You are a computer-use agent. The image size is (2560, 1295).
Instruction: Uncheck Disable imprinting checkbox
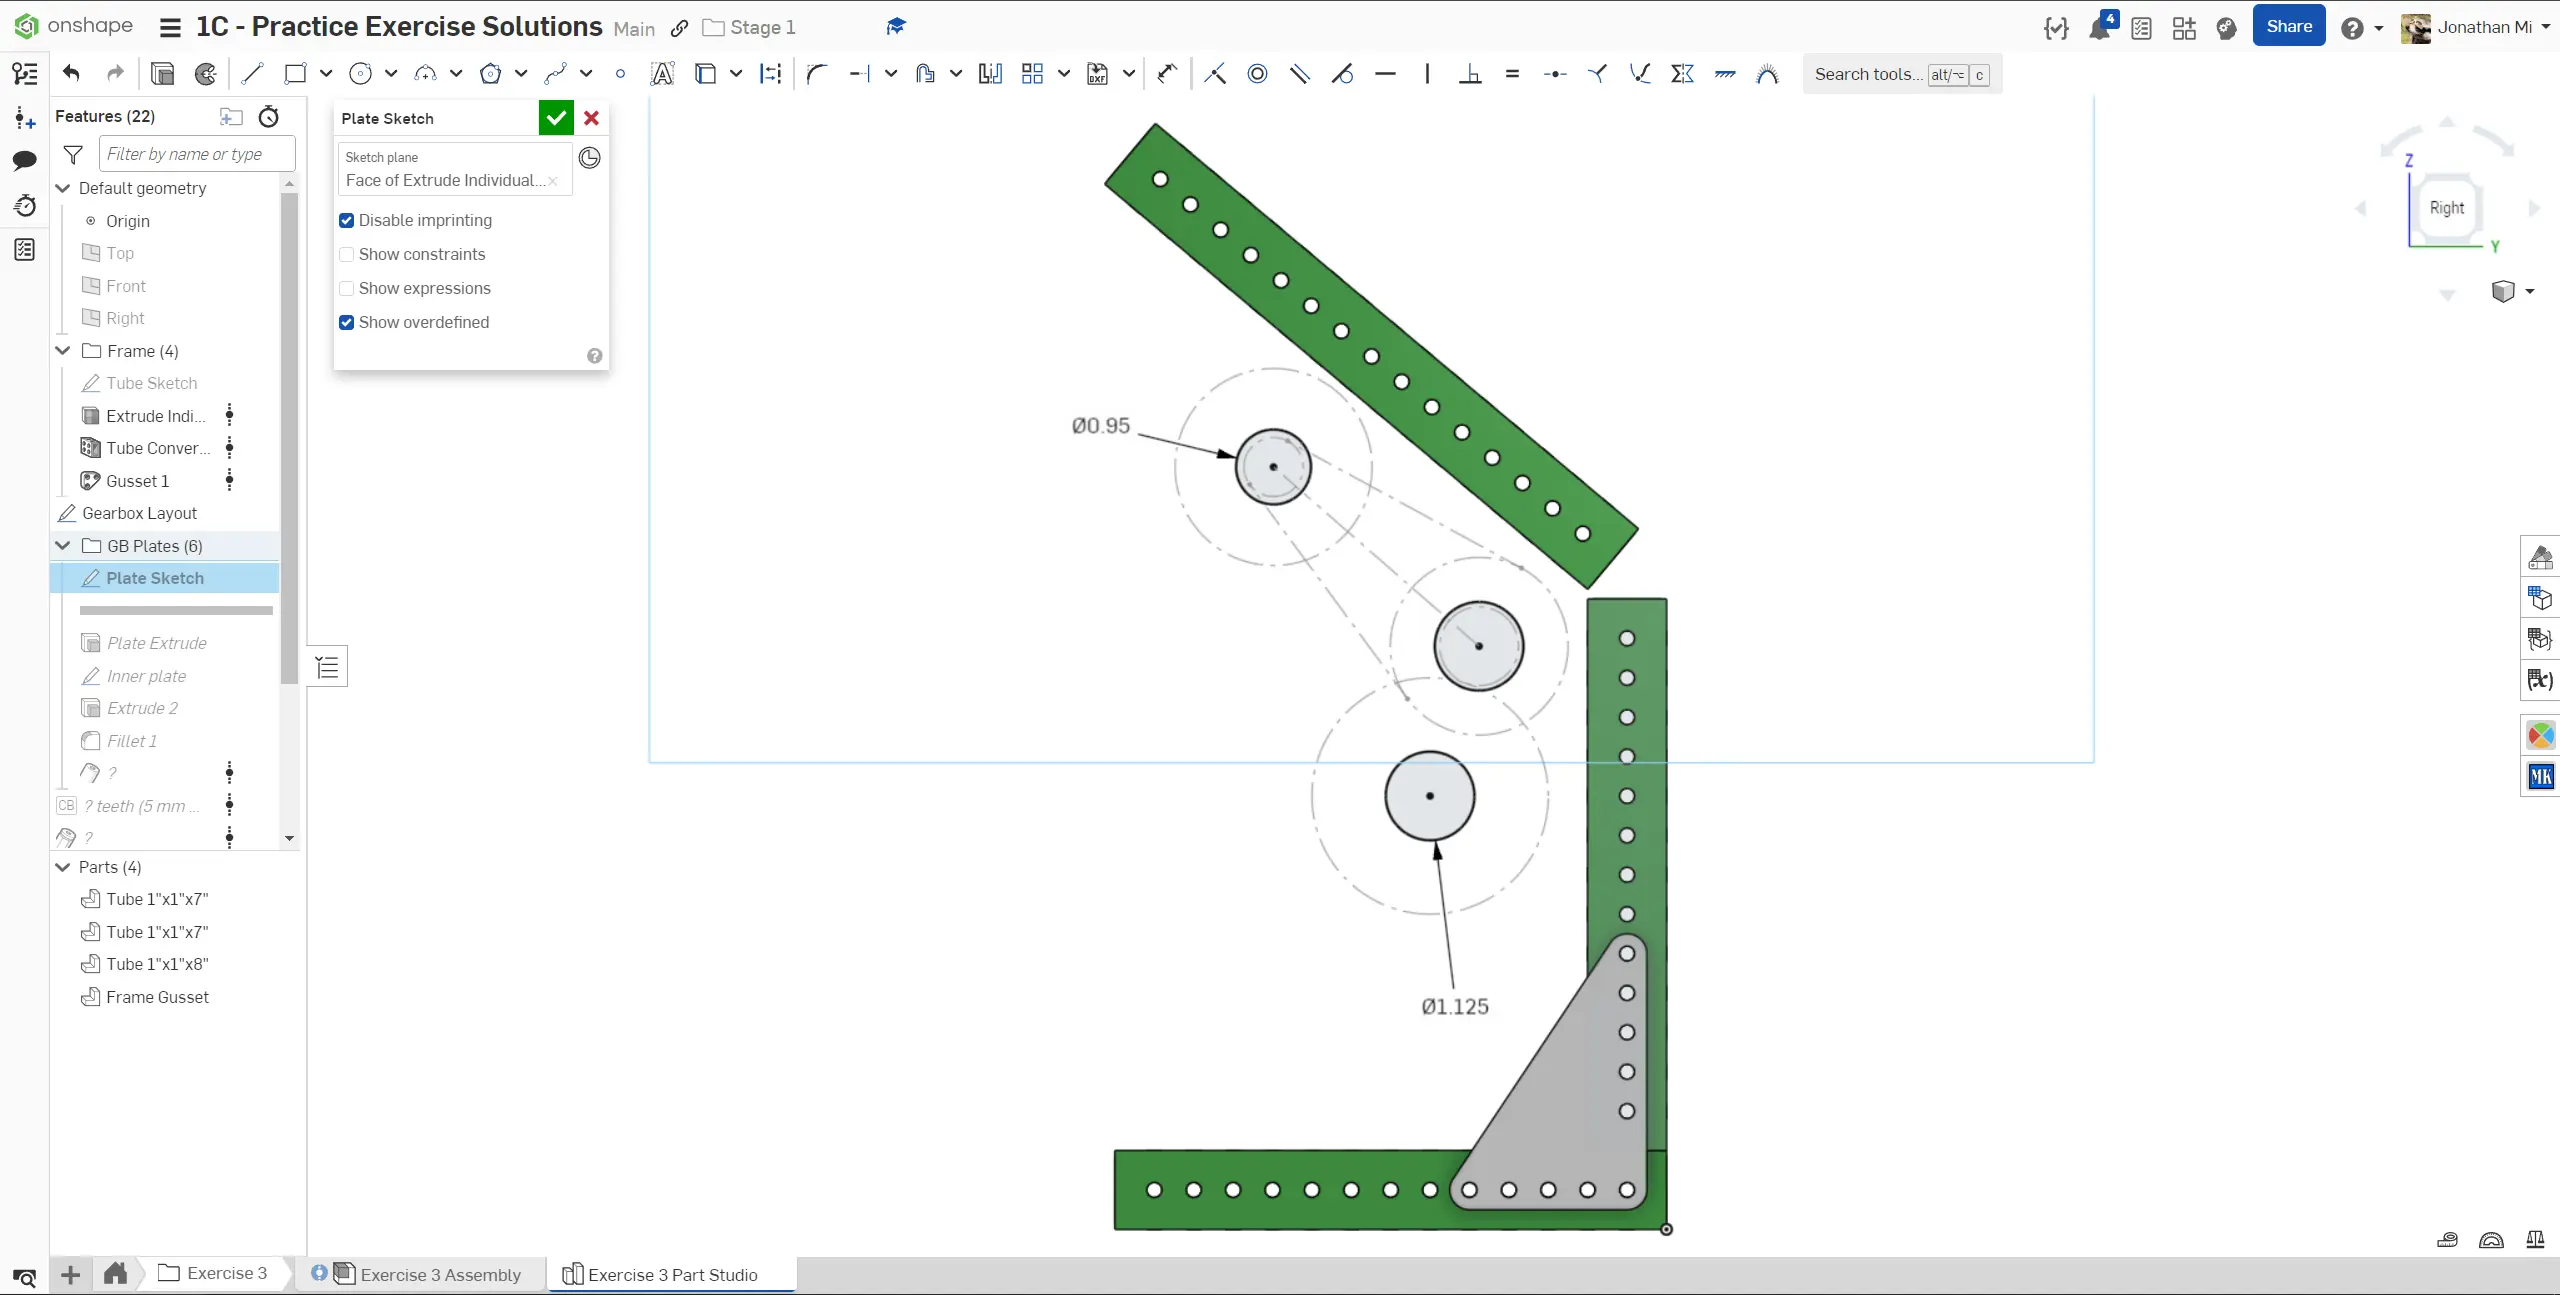(x=347, y=220)
